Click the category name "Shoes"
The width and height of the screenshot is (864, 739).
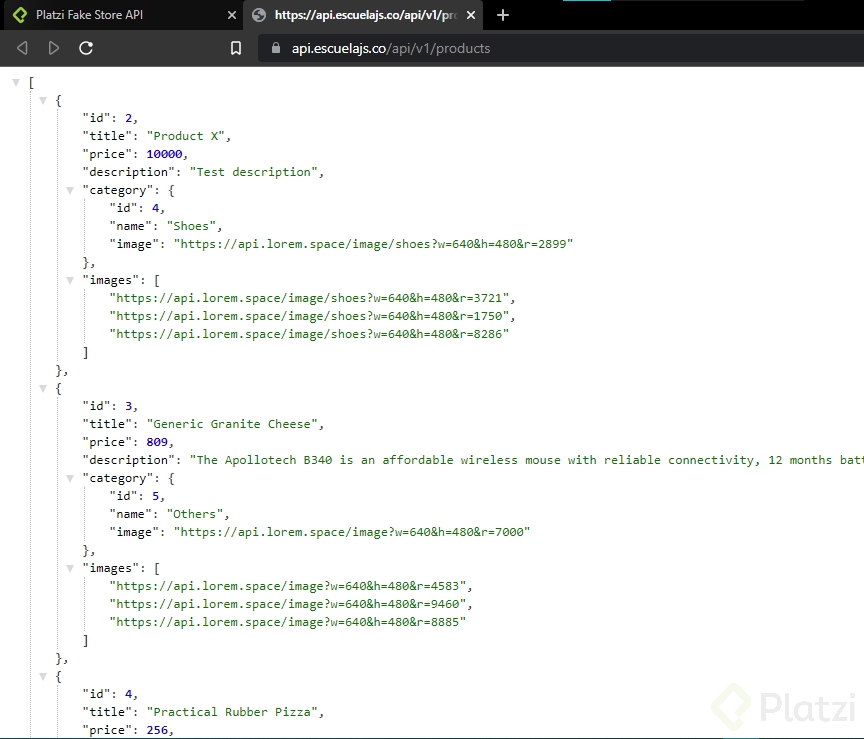click(x=191, y=226)
